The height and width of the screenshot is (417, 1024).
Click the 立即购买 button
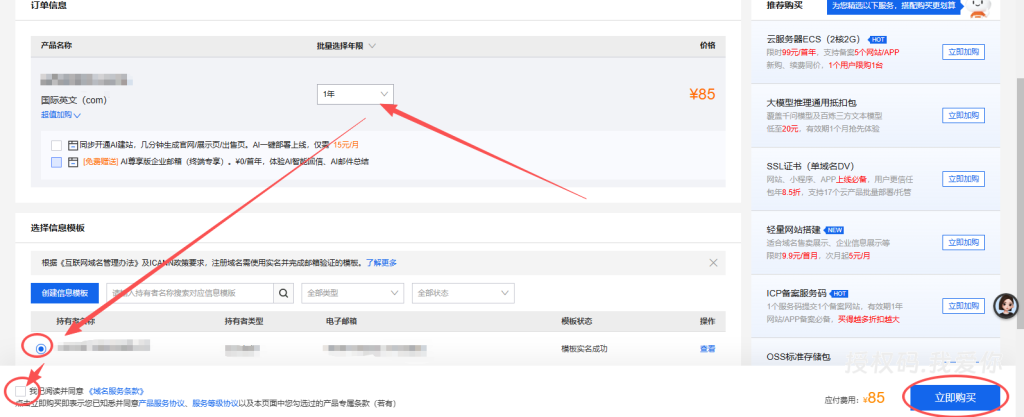(x=955, y=397)
